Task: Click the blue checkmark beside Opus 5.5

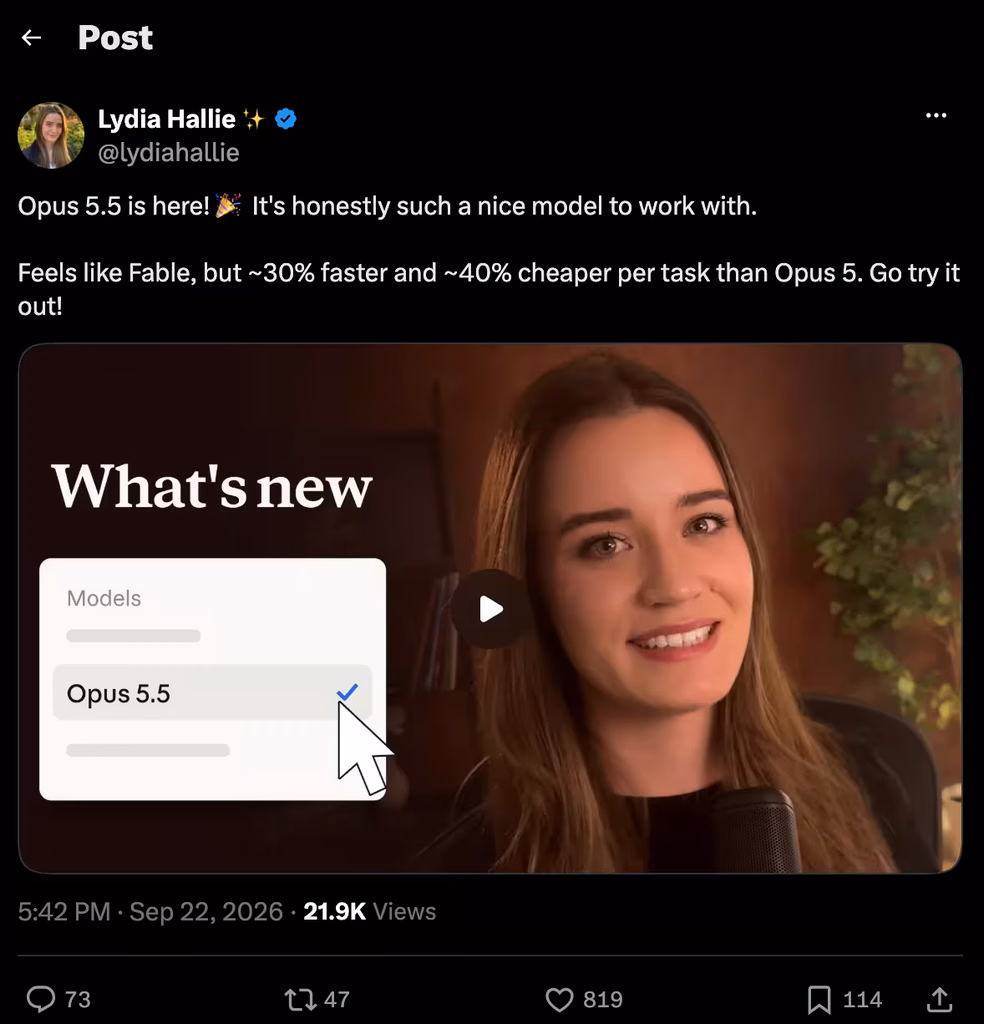Action: click(x=347, y=692)
